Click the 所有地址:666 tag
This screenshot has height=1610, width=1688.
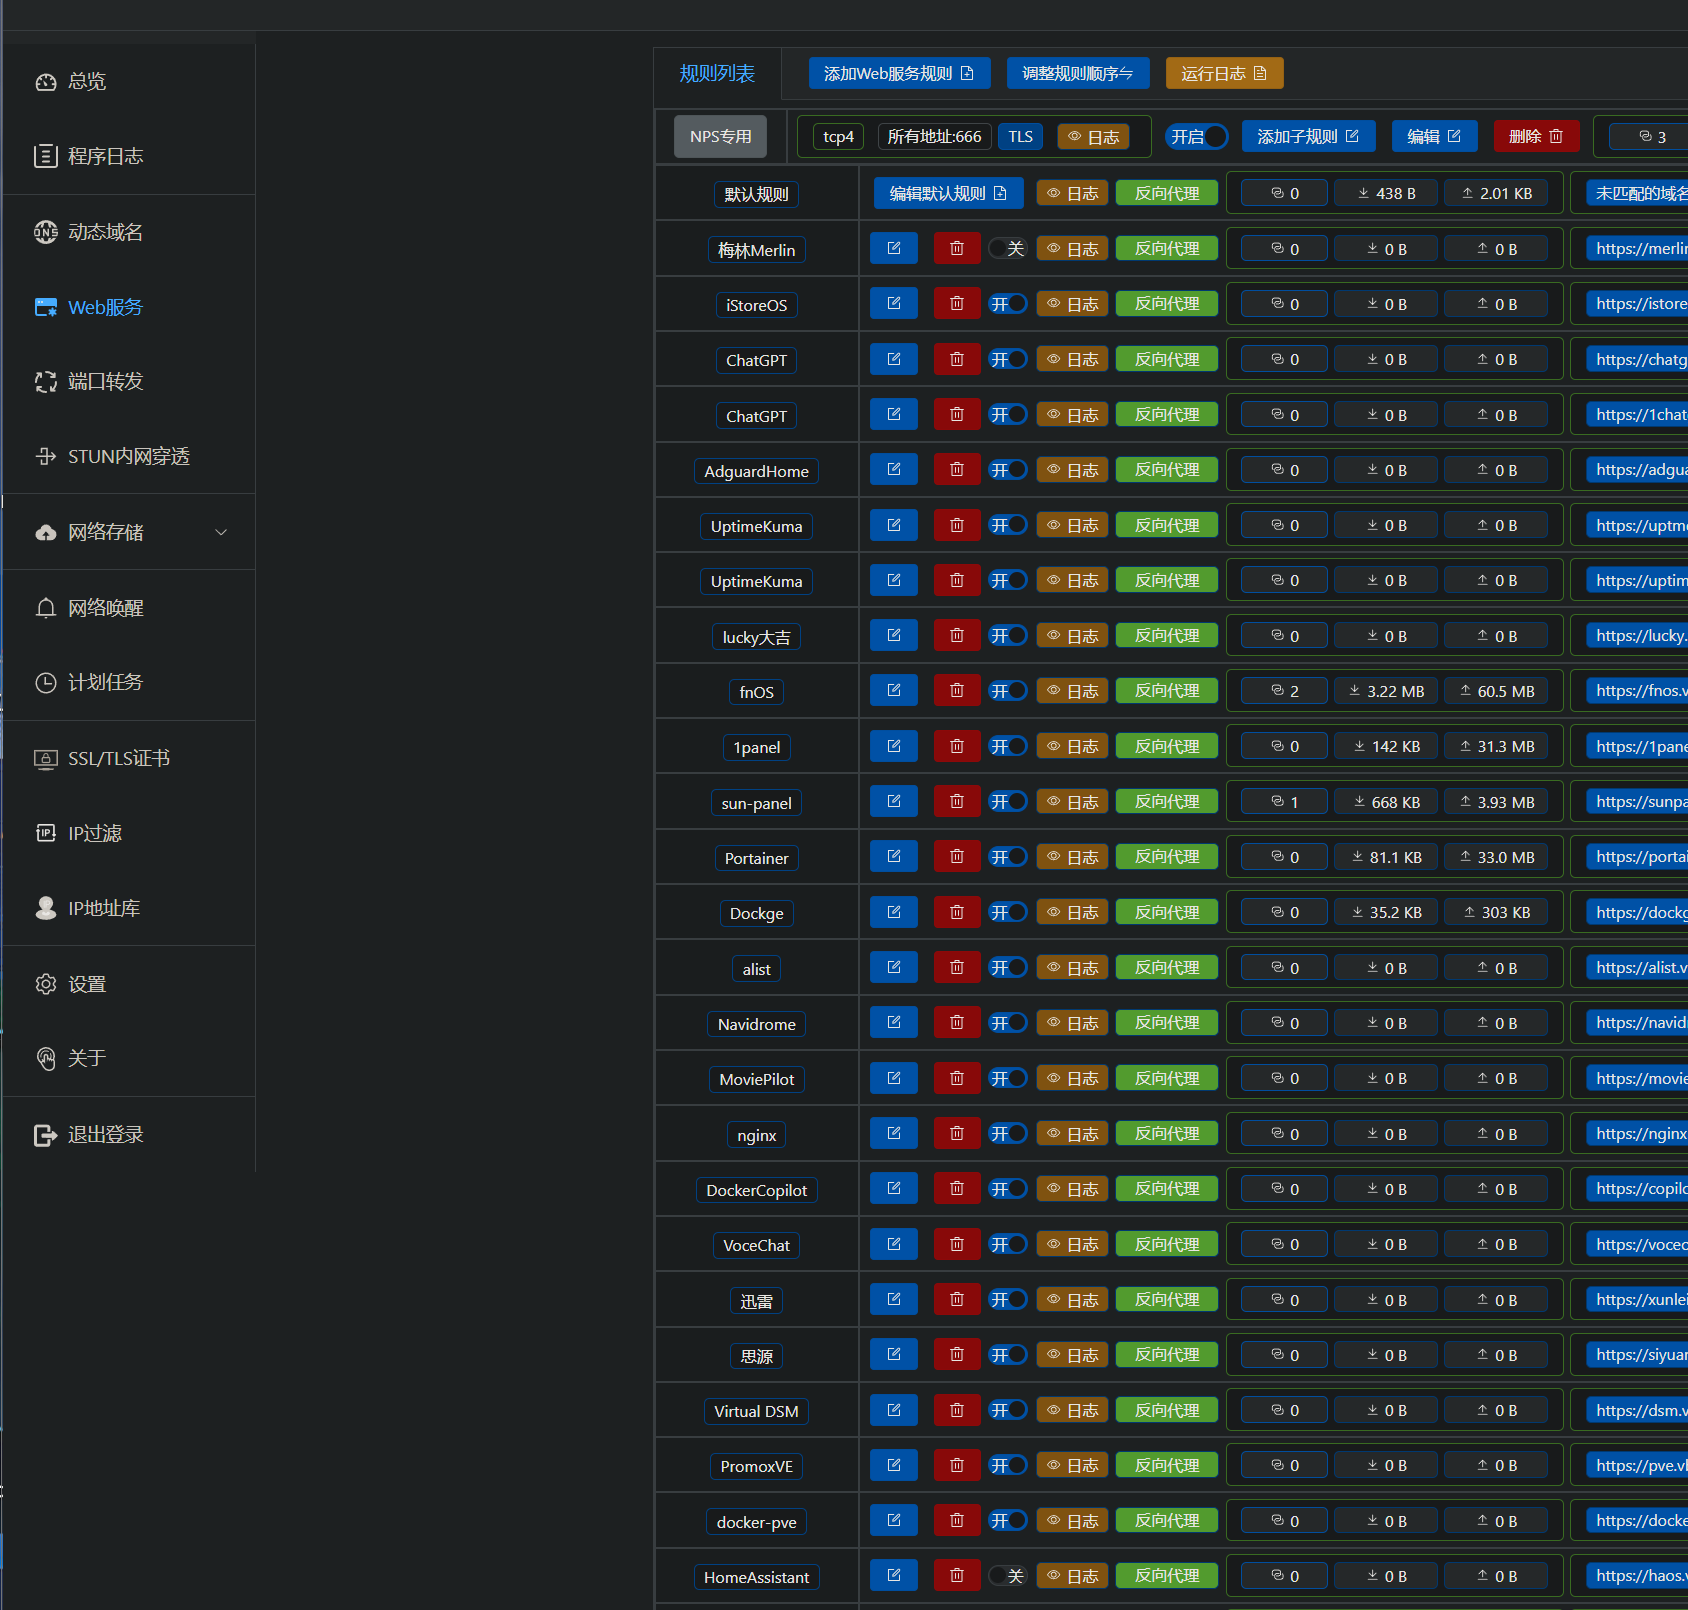pos(934,137)
